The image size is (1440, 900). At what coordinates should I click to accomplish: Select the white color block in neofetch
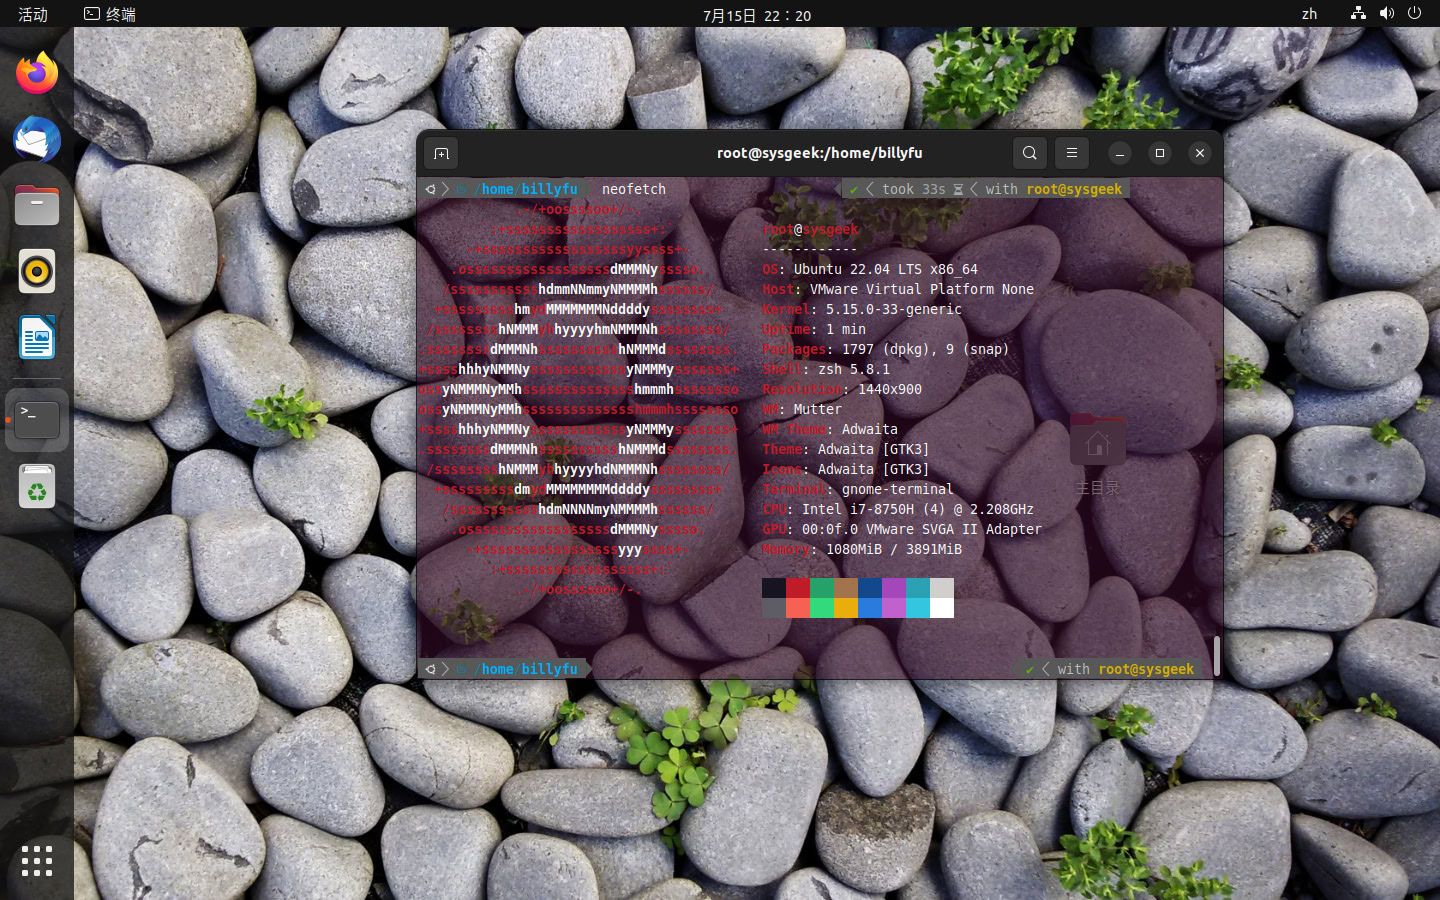tap(942, 608)
